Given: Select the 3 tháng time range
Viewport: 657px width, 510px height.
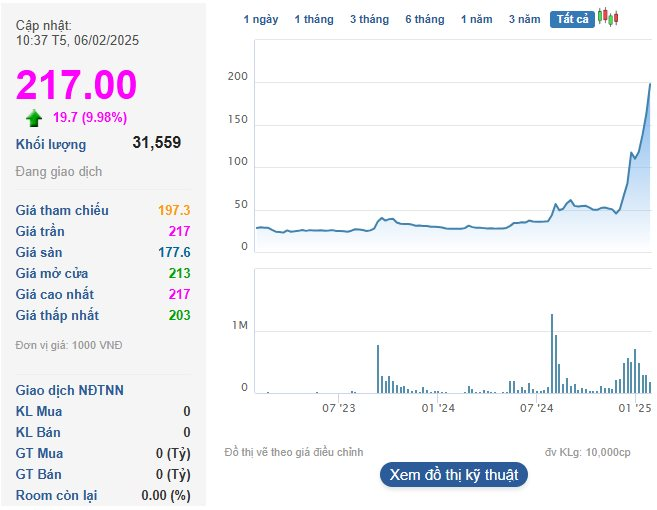Looking at the screenshot, I should pyautogui.click(x=369, y=19).
